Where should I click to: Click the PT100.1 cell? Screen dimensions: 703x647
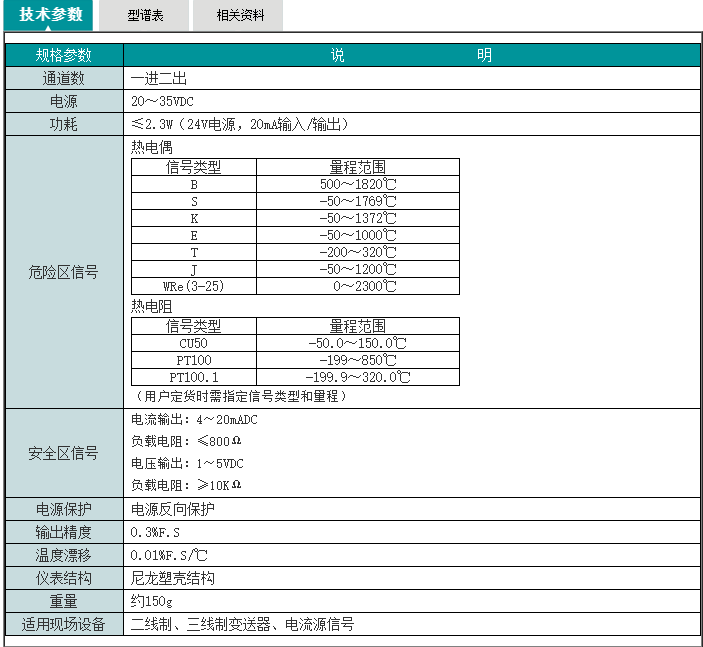(194, 378)
